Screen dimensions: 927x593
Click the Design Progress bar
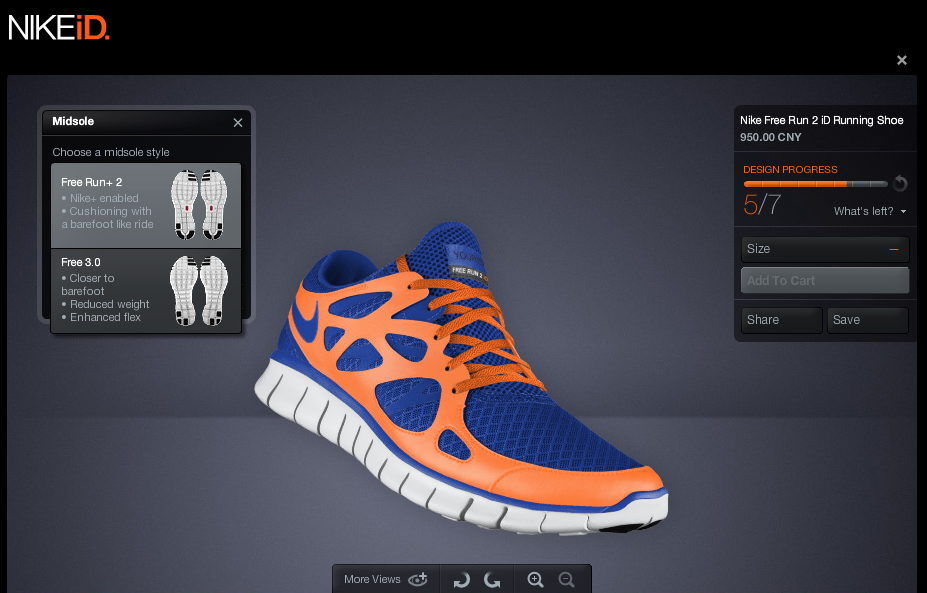tap(815, 184)
